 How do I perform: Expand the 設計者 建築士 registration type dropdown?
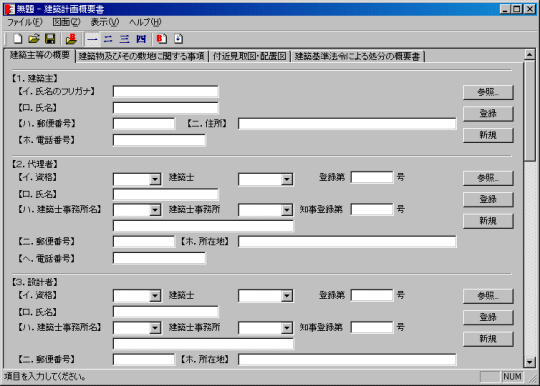(x=287, y=296)
